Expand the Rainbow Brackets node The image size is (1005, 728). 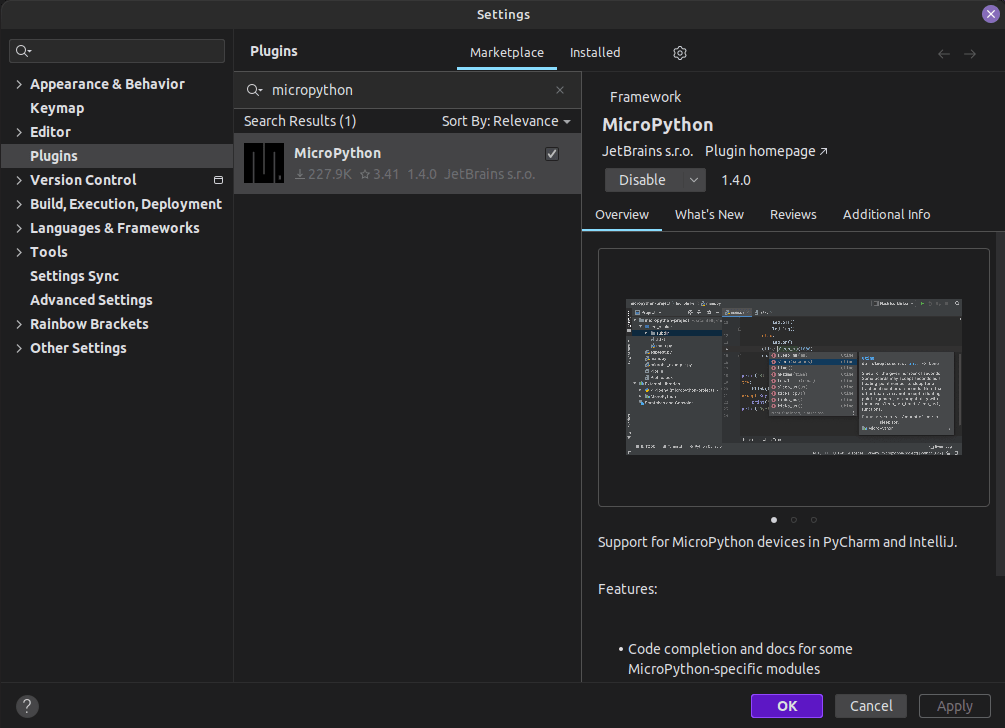19,324
